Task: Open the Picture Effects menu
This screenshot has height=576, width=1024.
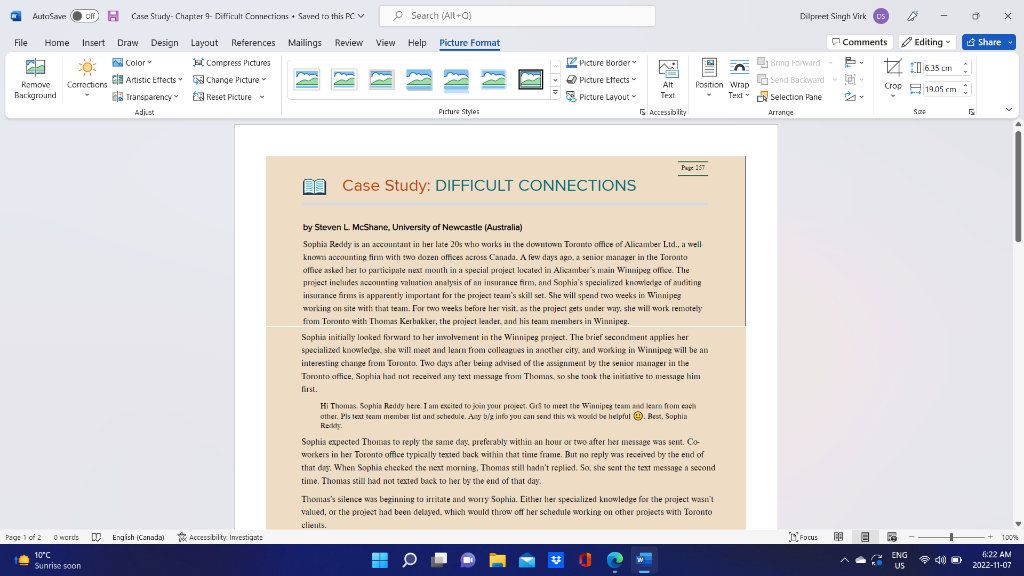Action: coord(601,80)
